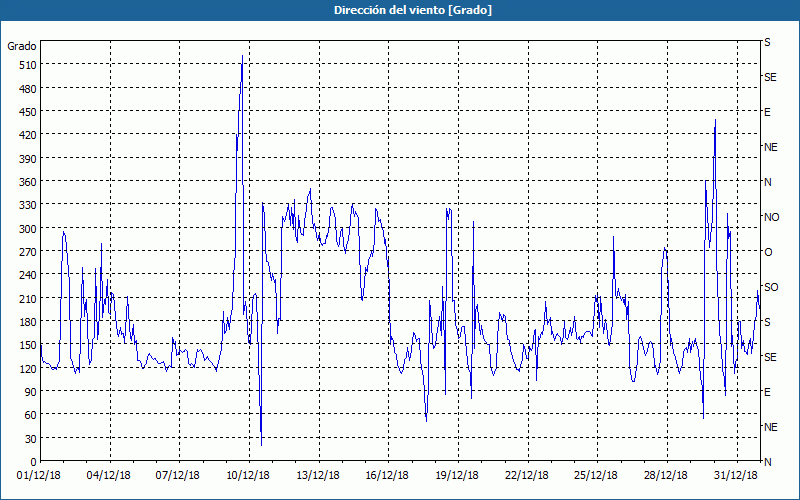Click the 420 value on the y-axis
The height and width of the screenshot is (500, 800).
28,135
